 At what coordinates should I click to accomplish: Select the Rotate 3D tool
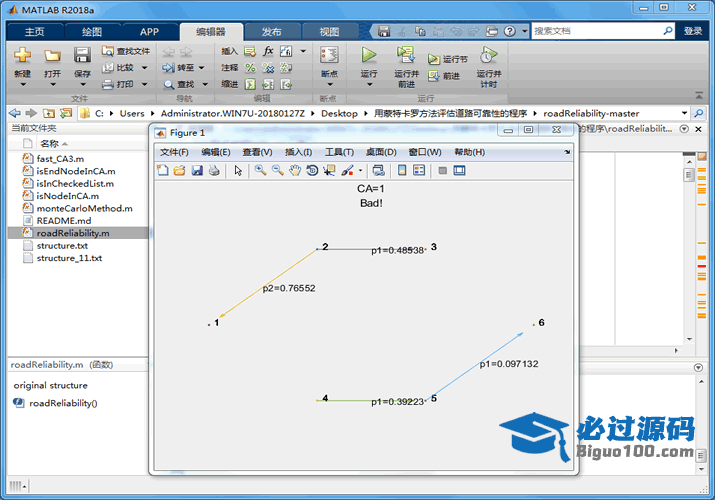click(312, 170)
